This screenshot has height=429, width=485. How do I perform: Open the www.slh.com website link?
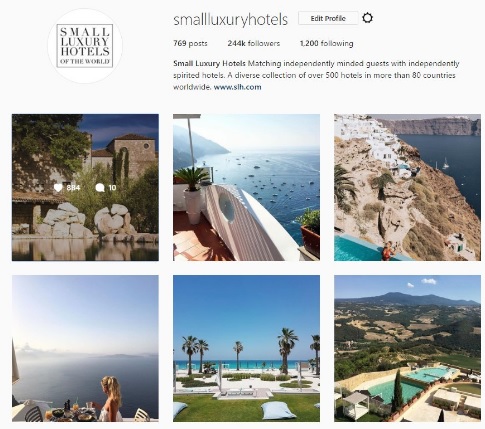click(237, 87)
